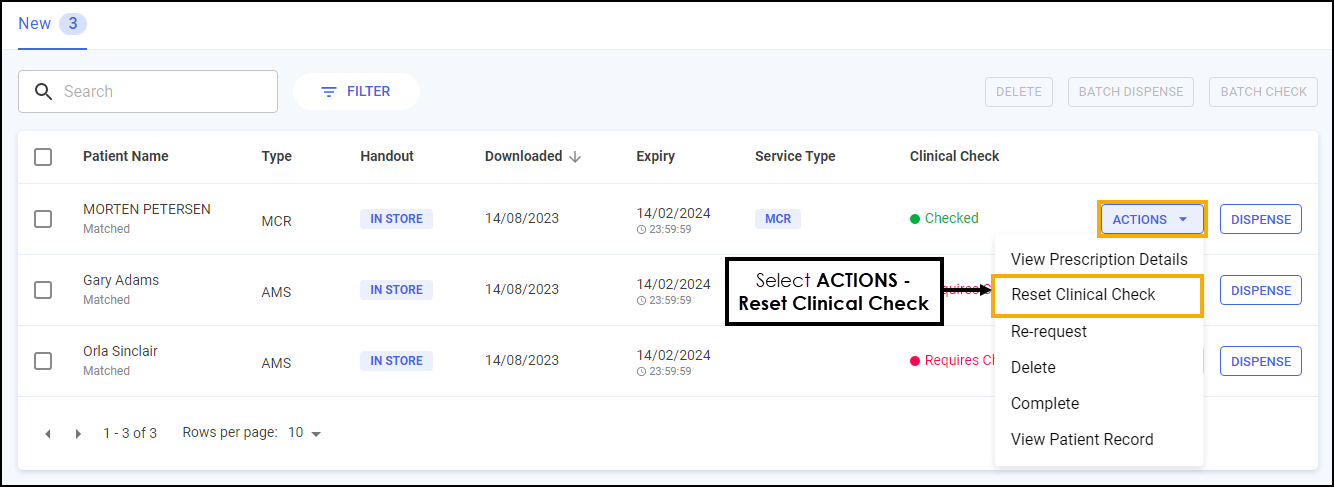Click into the Search input field
This screenshot has height=487, width=1334.
pyautogui.click(x=160, y=92)
